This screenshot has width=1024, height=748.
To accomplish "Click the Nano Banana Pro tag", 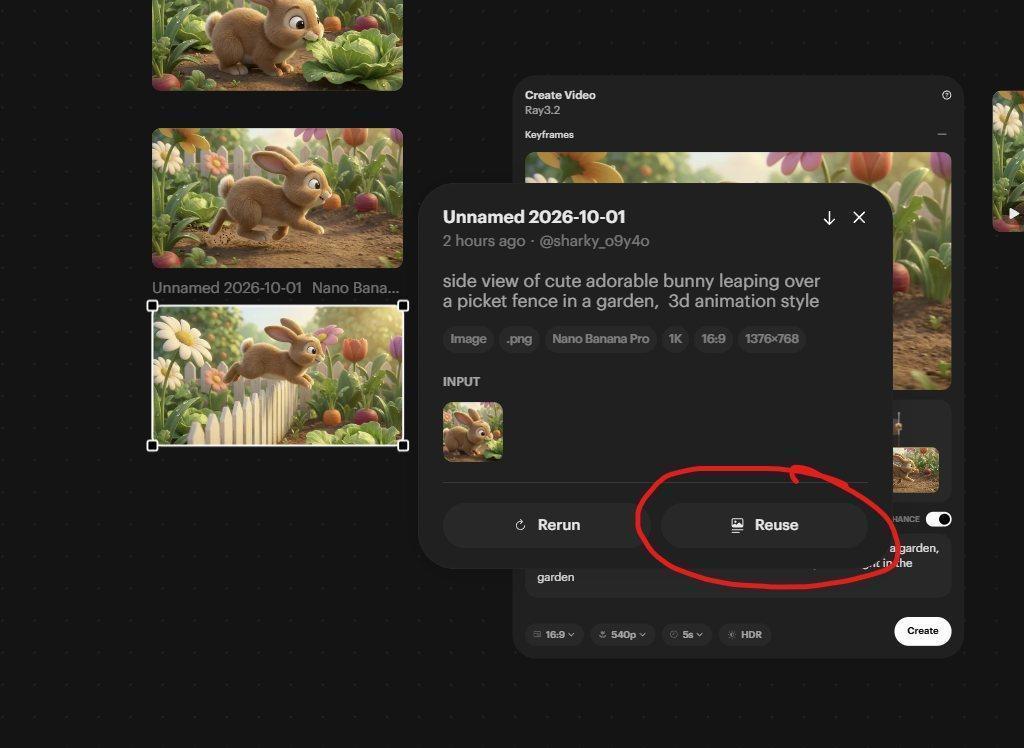I will coord(600,339).
